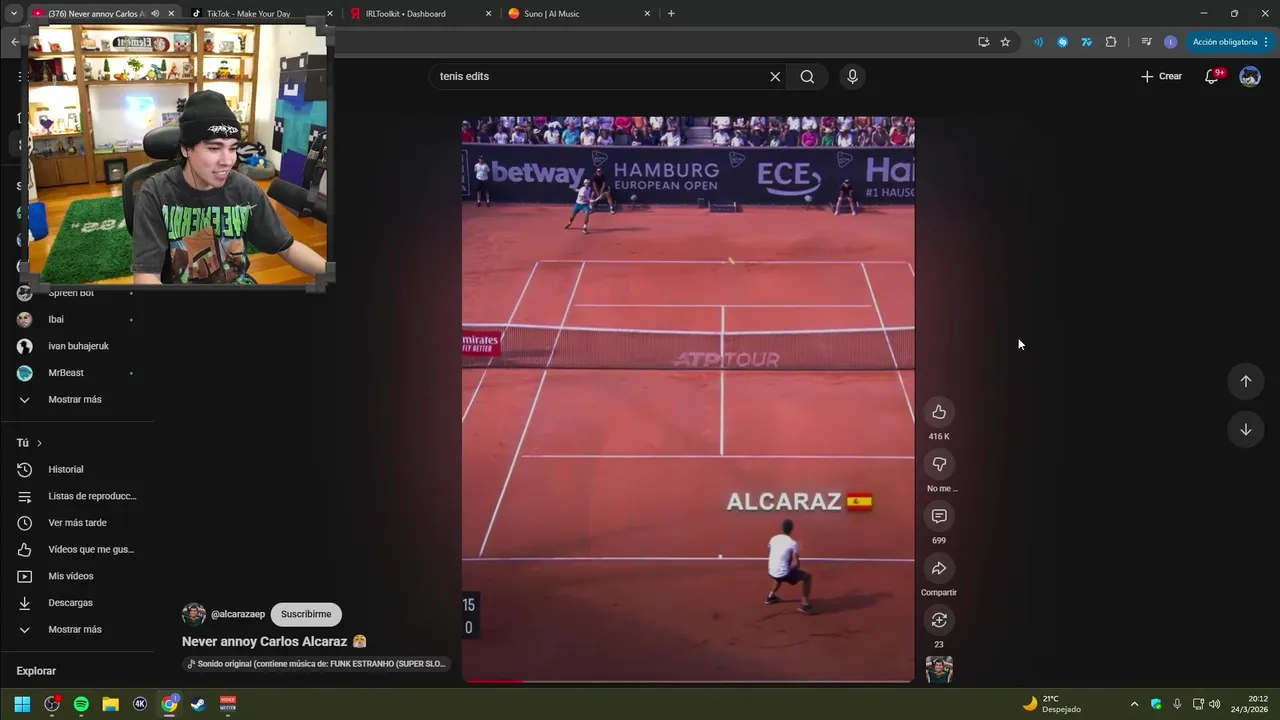Open the sound thumbnail below the remix icon
This screenshot has height=720, width=1280.
pyautogui.click(x=939, y=669)
